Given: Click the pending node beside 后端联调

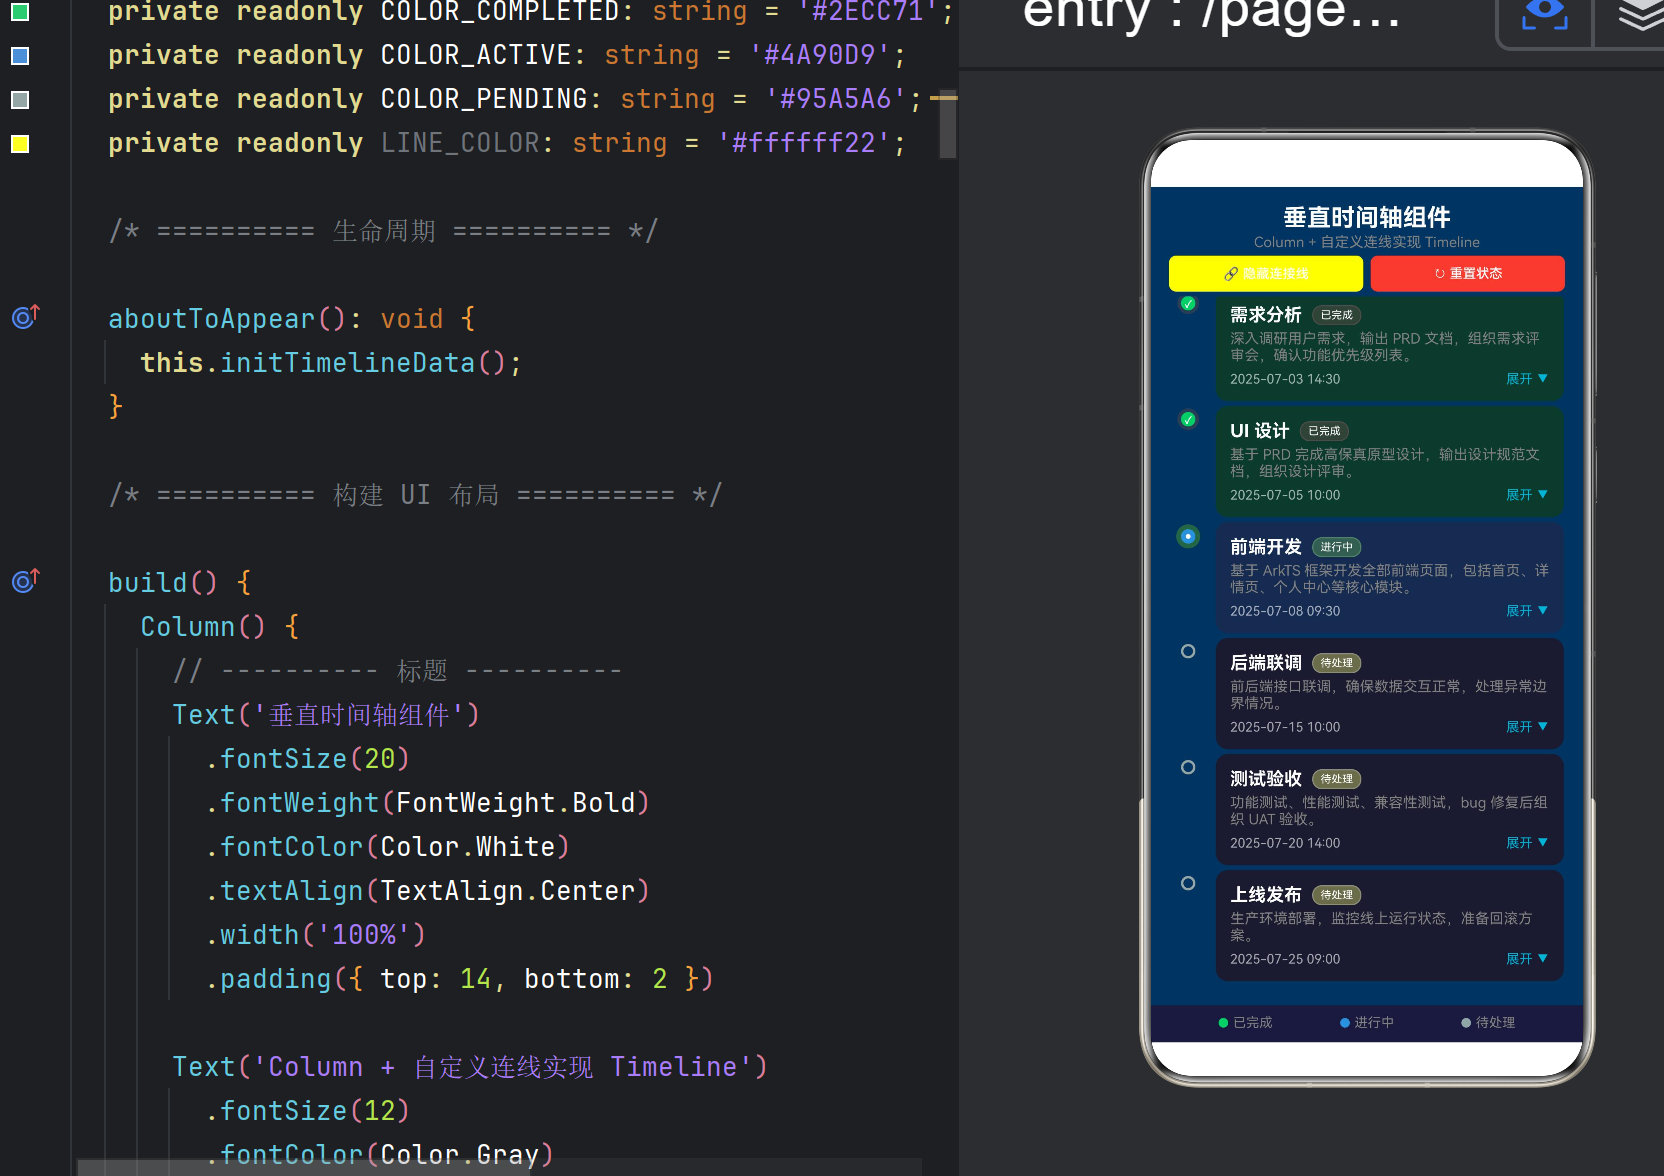Looking at the screenshot, I should pyautogui.click(x=1188, y=652).
